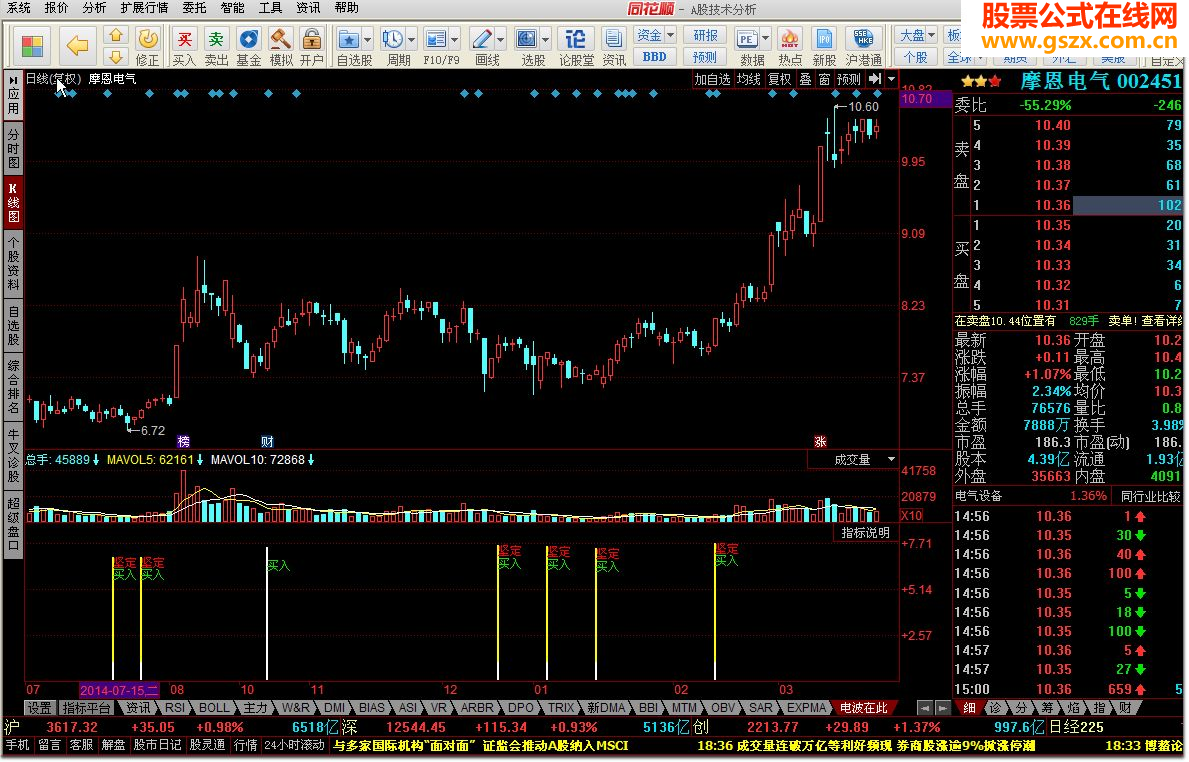This screenshot has height=762, width=1189.
Task: Click the 榜 marker on the chart
Action: (183, 441)
